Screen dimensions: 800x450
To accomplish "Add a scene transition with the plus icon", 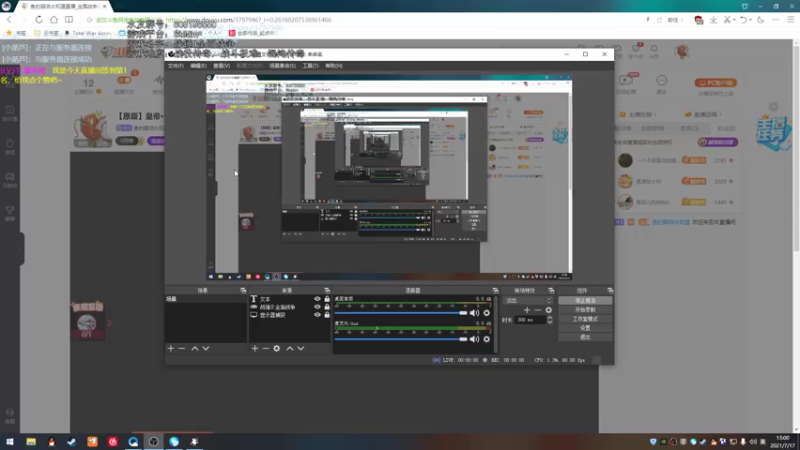I will pos(527,310).
